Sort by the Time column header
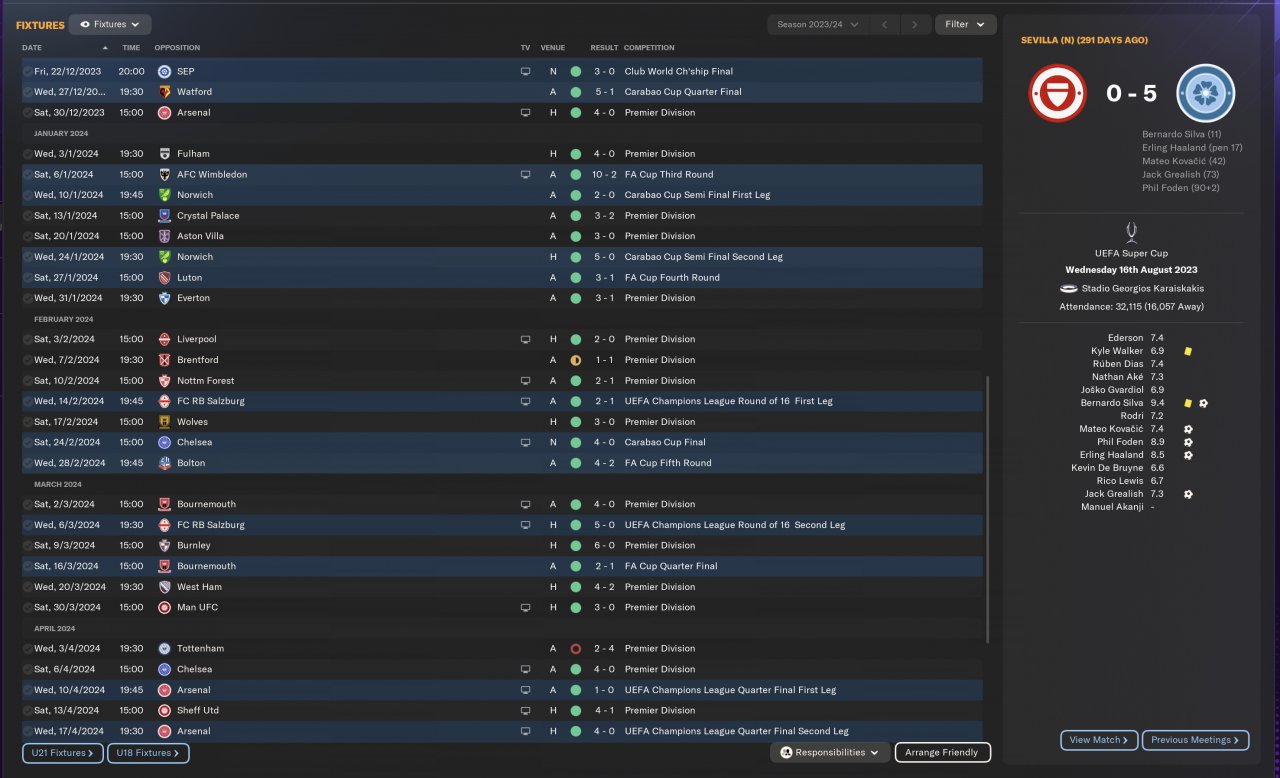The width and height of the screenshot is (1280, 778). click(131, 48)
